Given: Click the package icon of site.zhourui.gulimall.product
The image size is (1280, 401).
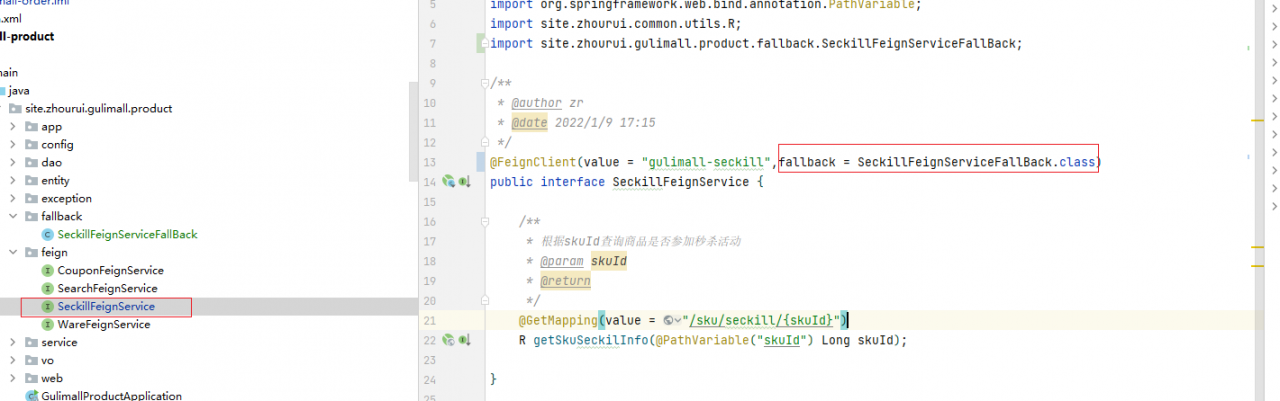Looking at the screenshot, I should click(x=15, y=108).
